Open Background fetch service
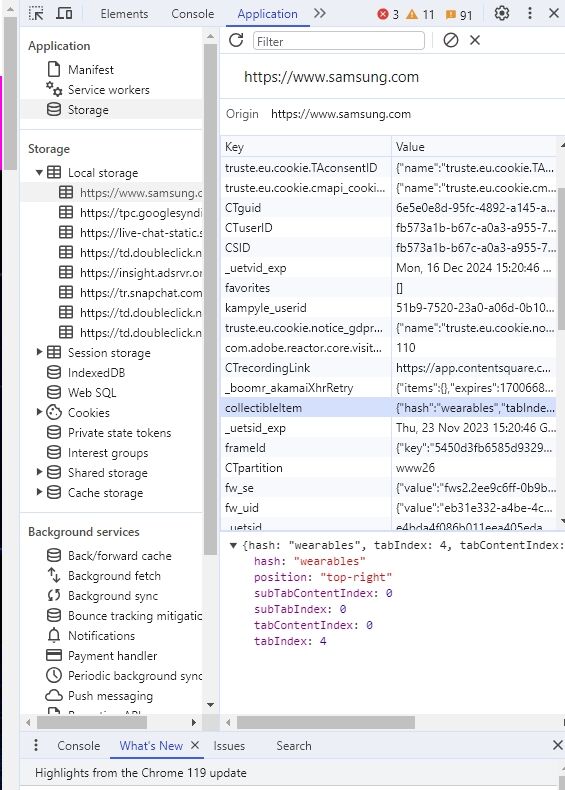The width and height of the screenshot is (565, 790). 114,576
